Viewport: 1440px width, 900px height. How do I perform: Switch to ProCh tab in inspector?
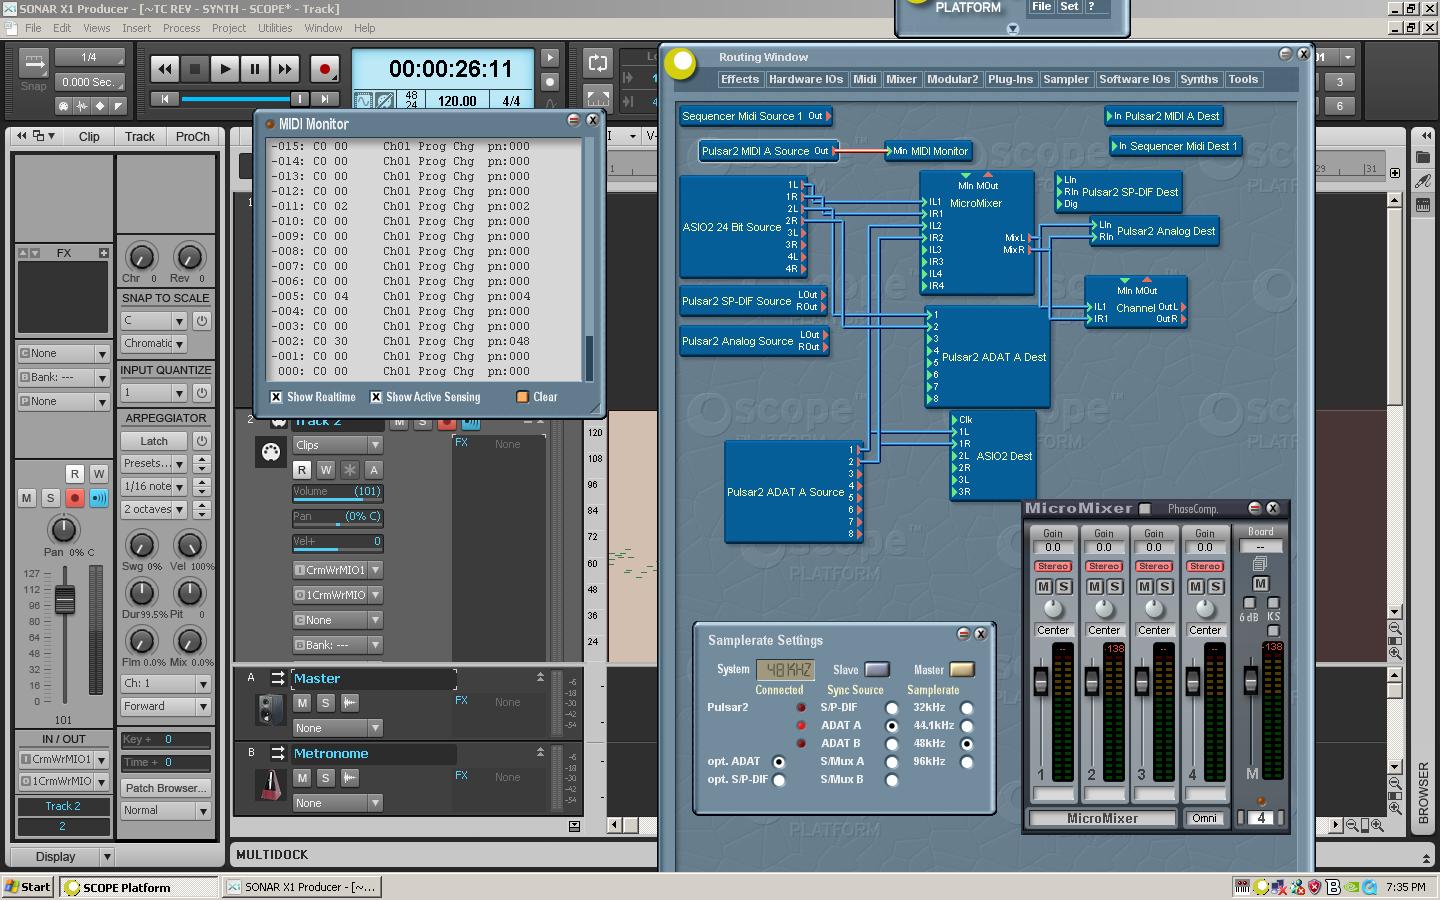pyautogui.click(x=192, y=137)
